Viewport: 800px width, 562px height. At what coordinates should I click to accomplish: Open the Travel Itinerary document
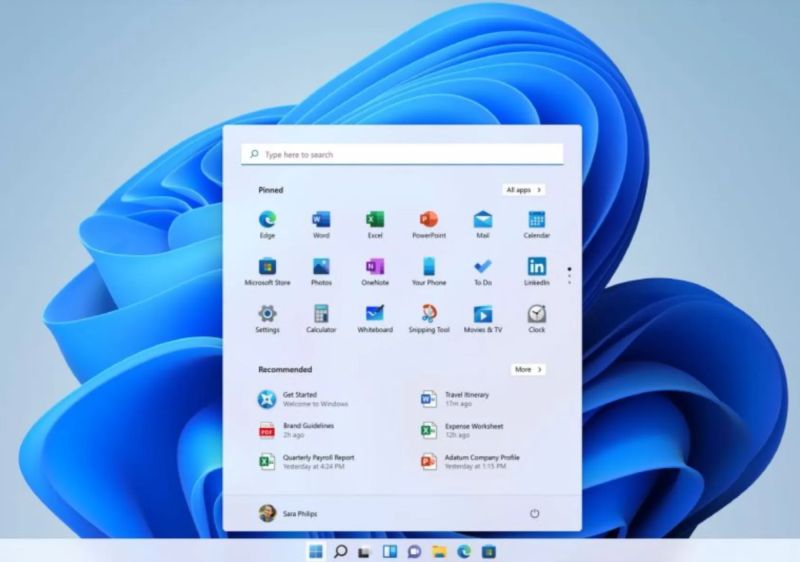click(x=466, y=399)
